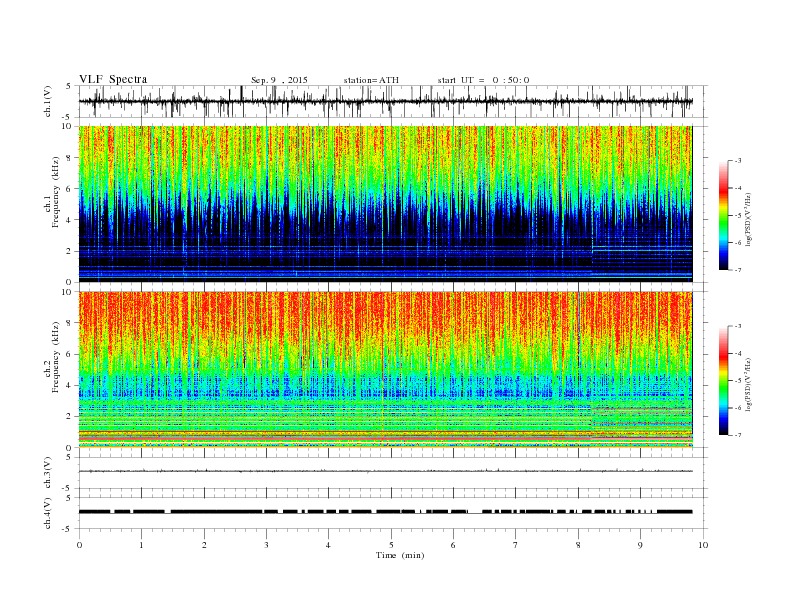Click the "VLF Spectra" plot title
This screenshot has width=792, height=612.
coord(113,79)
